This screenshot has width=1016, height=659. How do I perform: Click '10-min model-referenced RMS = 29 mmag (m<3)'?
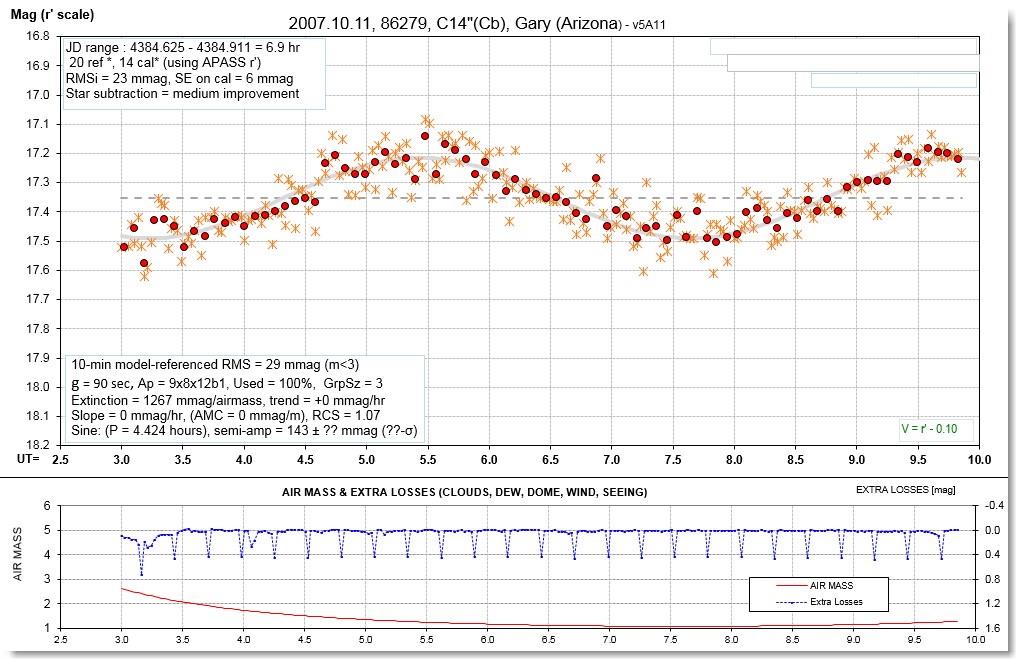(x=215, y=365)
